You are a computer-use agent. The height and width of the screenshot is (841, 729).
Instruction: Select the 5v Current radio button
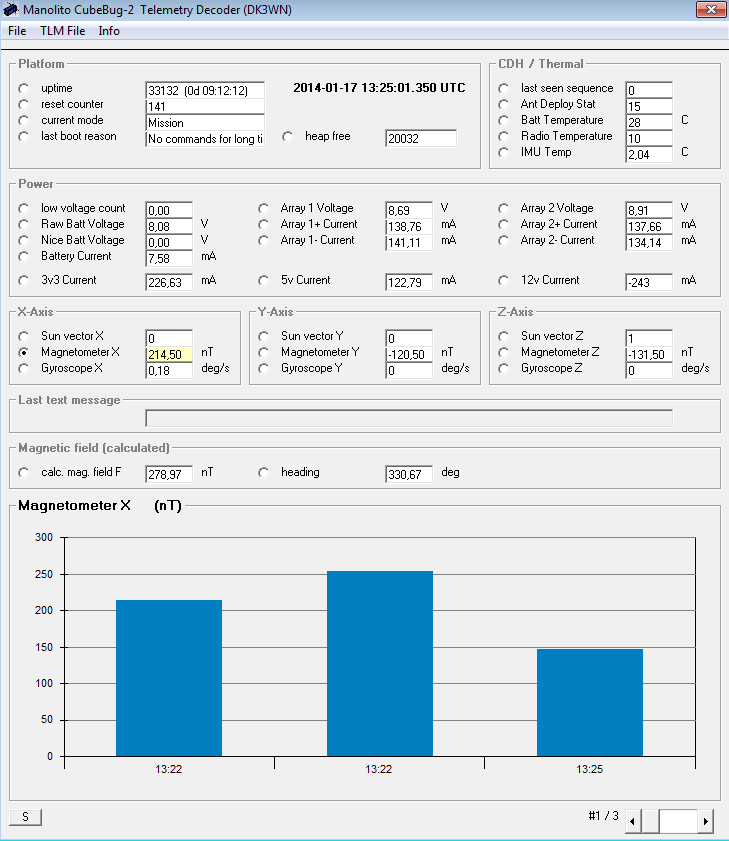pyautogui.click(x=263, y=281)
